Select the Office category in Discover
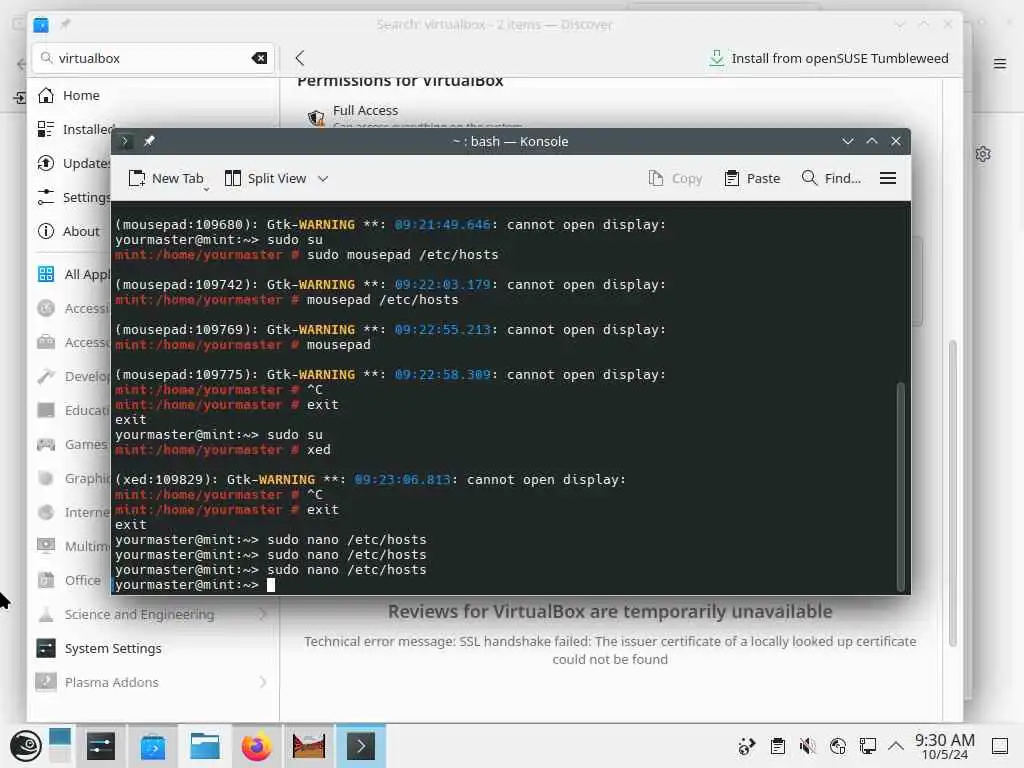Image resolution: width=1024 pixels, height=768 pixels. pos(72,580)
